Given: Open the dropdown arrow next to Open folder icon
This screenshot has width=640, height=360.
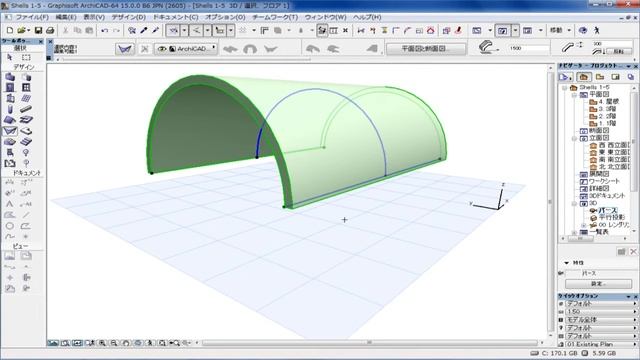Looking at the screenshot, I should pos(29,31).
